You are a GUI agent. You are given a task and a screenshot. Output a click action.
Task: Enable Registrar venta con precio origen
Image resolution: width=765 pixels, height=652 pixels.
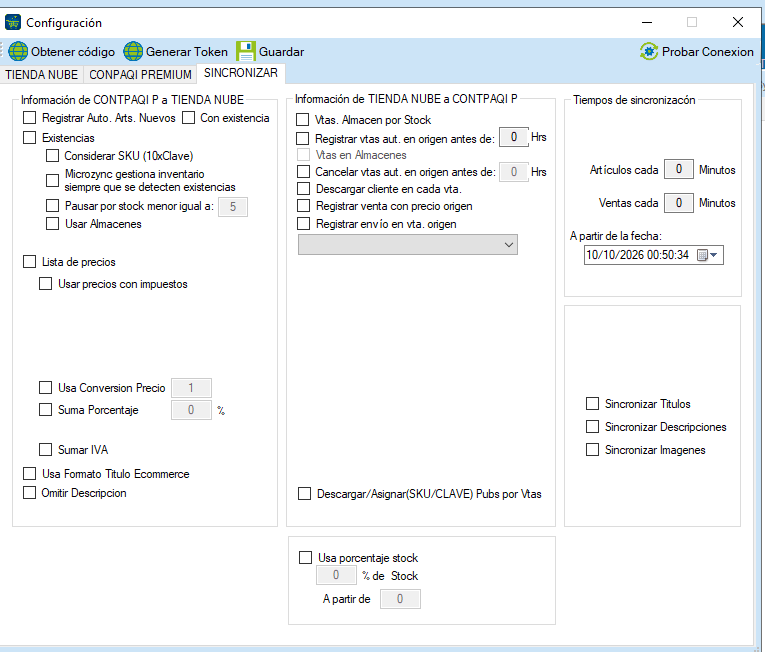[x=303, y=205]
